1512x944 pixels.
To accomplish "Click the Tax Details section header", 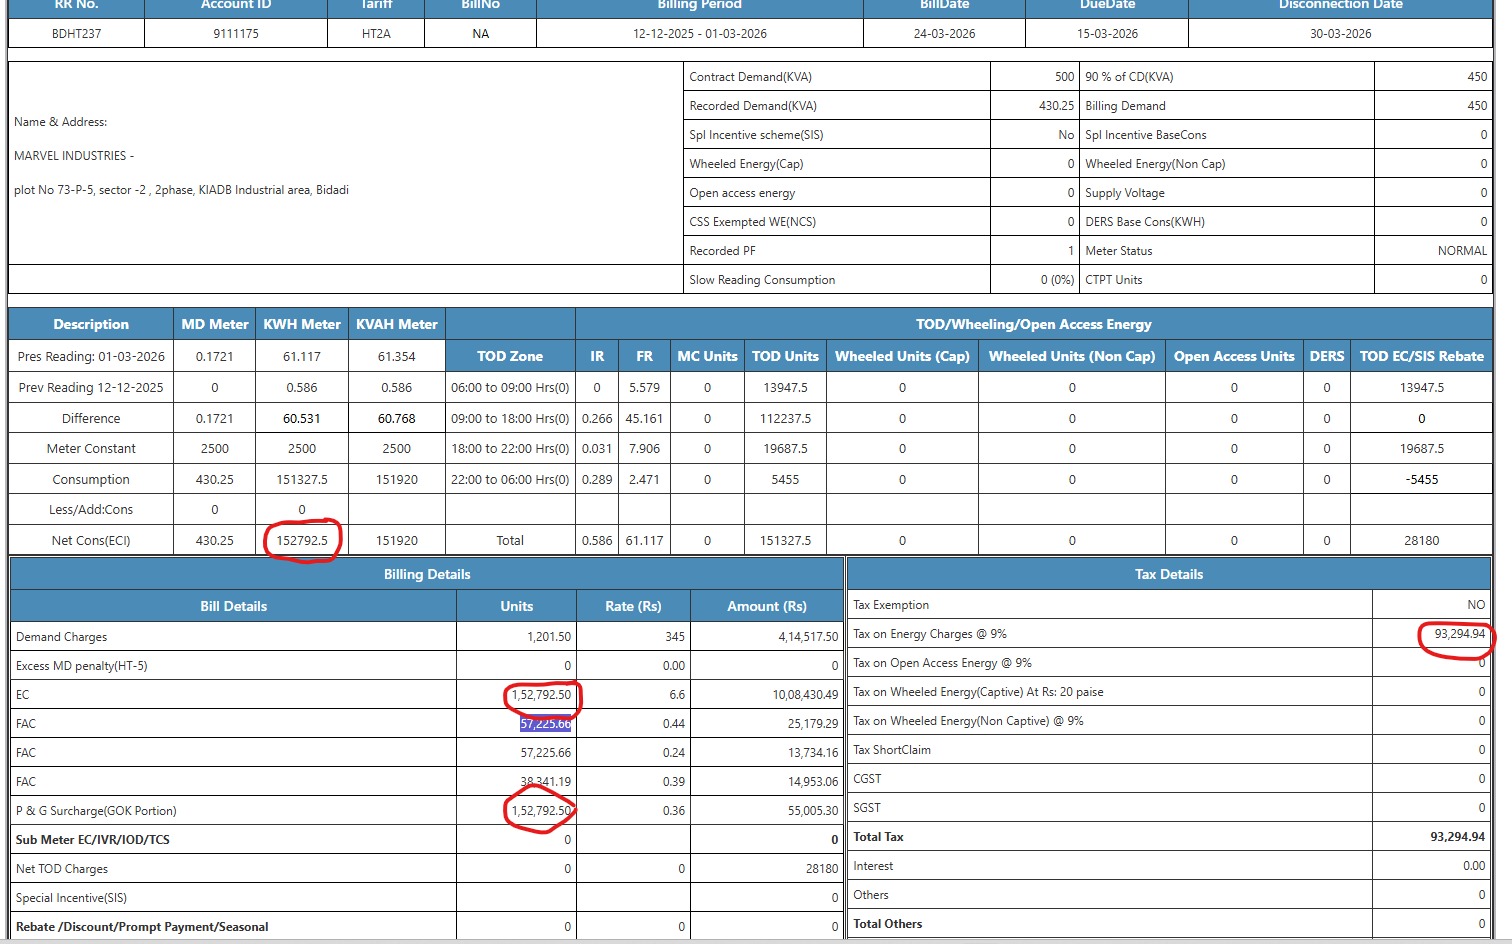I will (1168, 575).
